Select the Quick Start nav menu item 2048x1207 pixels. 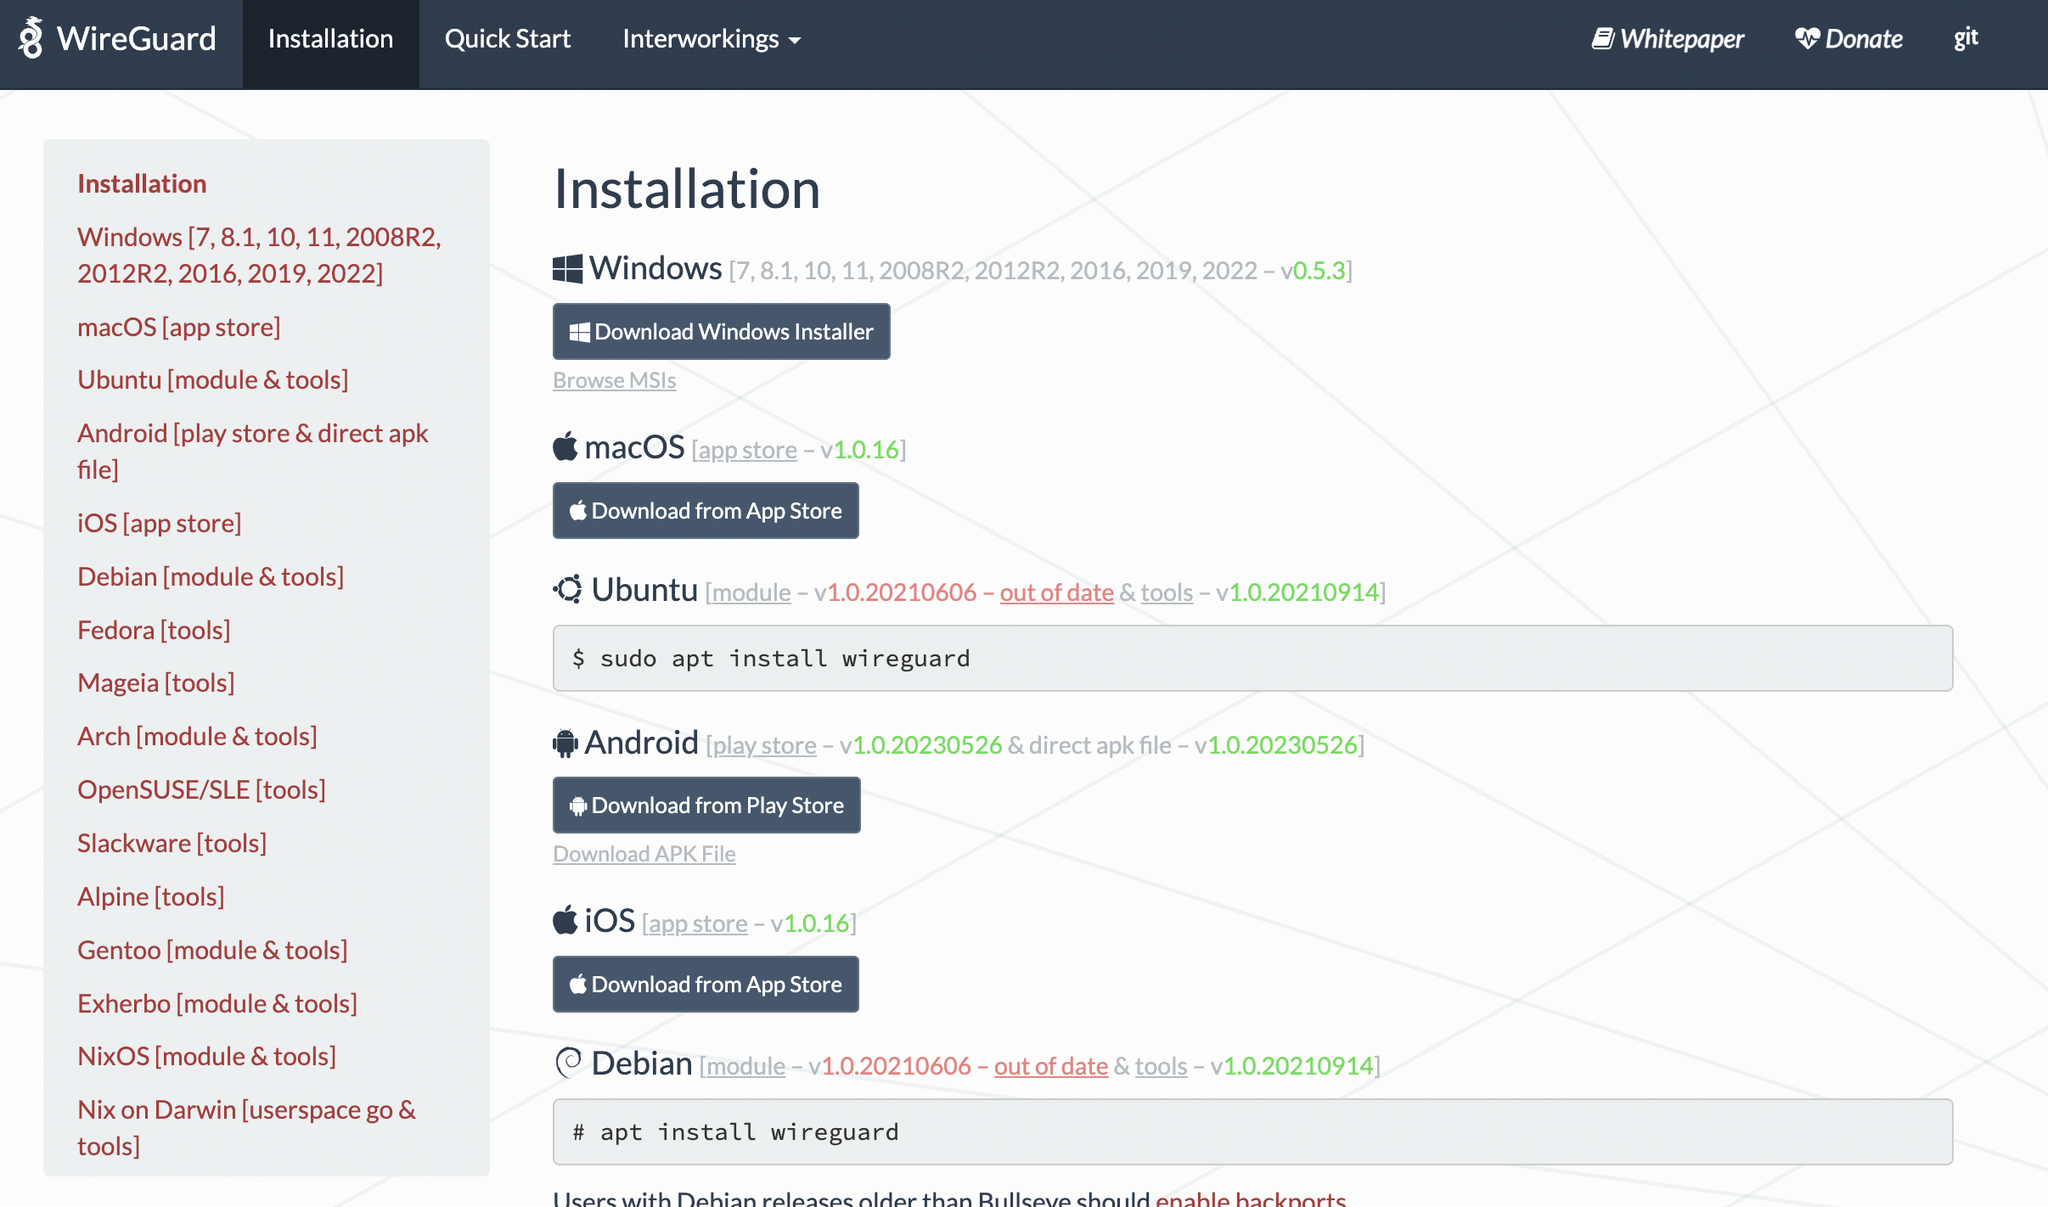click(x=507, y=37)
